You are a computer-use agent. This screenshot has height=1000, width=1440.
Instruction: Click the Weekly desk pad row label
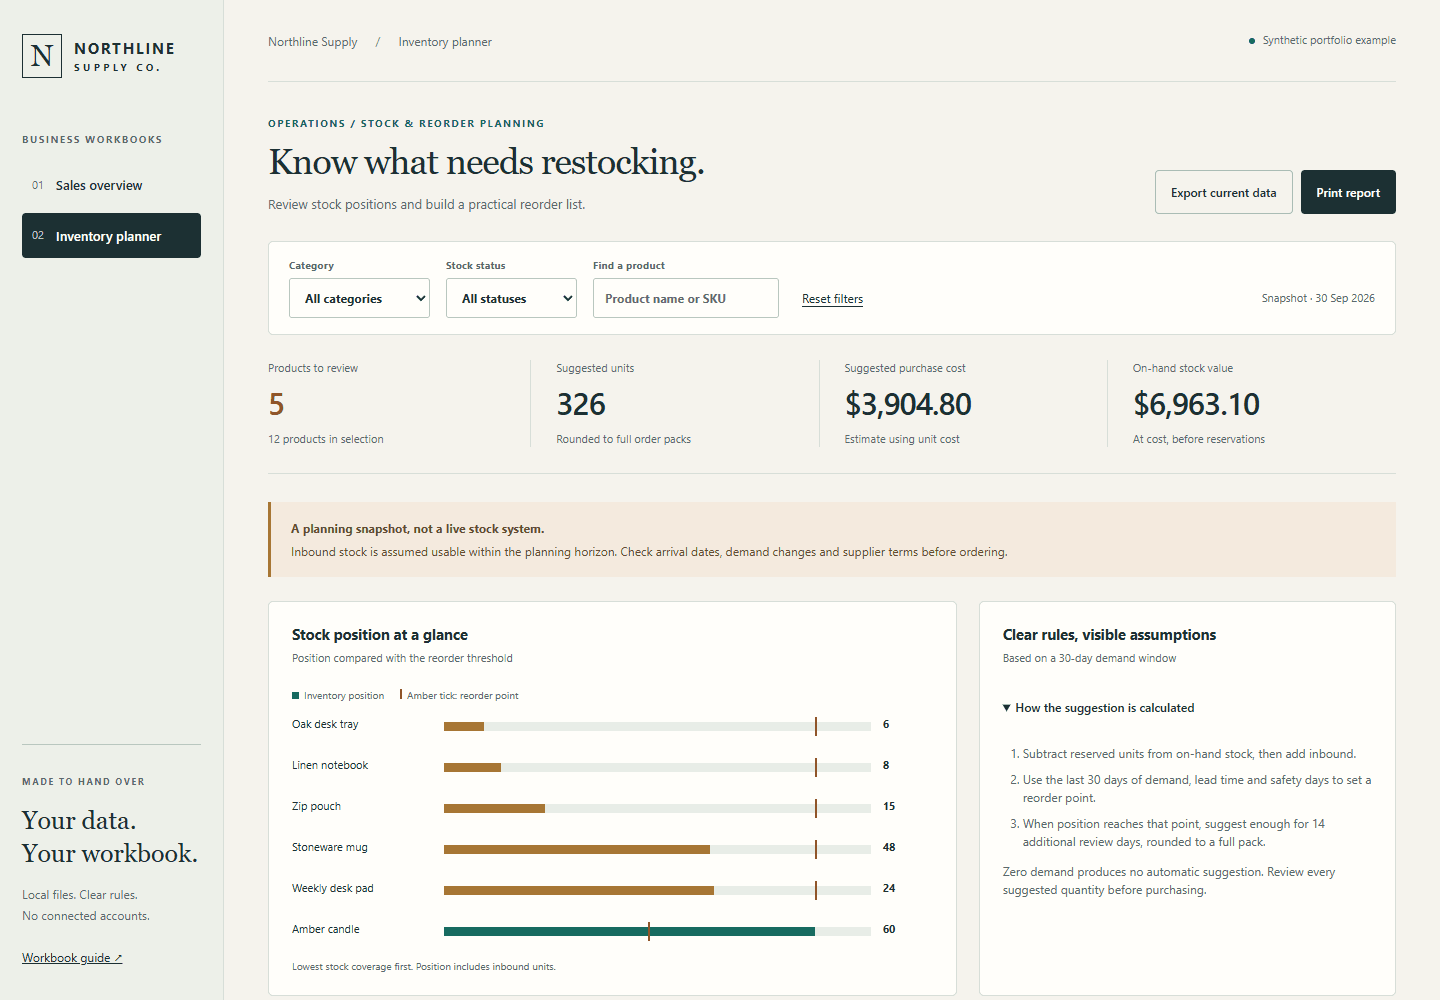point(333,888)
